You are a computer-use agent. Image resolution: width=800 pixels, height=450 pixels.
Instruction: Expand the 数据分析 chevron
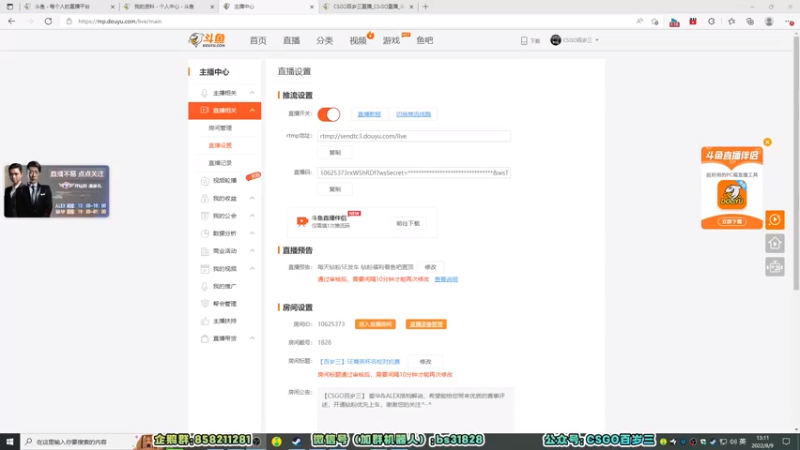(252, 233)
